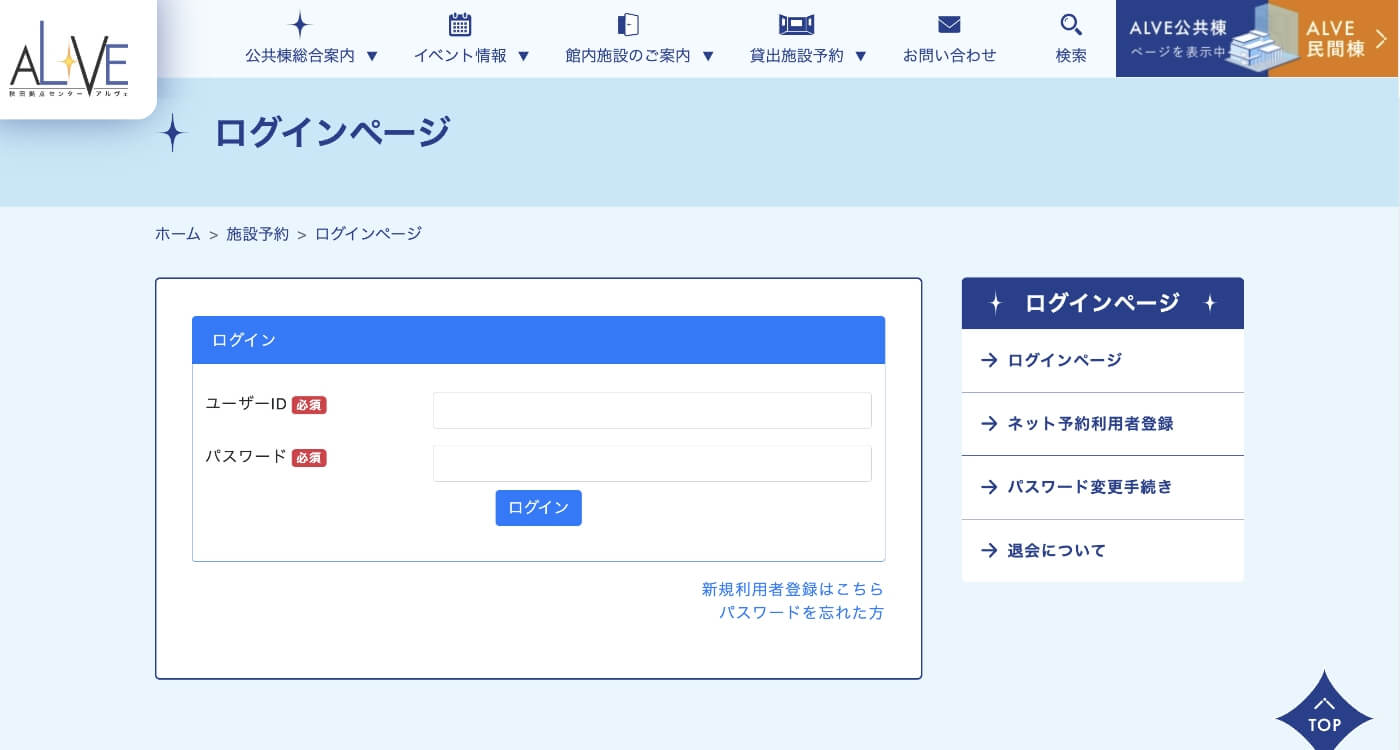Screen dimensions: 1400x750
Task: Open the 新規利用者登録はこちら link
Action: [792, 589]
